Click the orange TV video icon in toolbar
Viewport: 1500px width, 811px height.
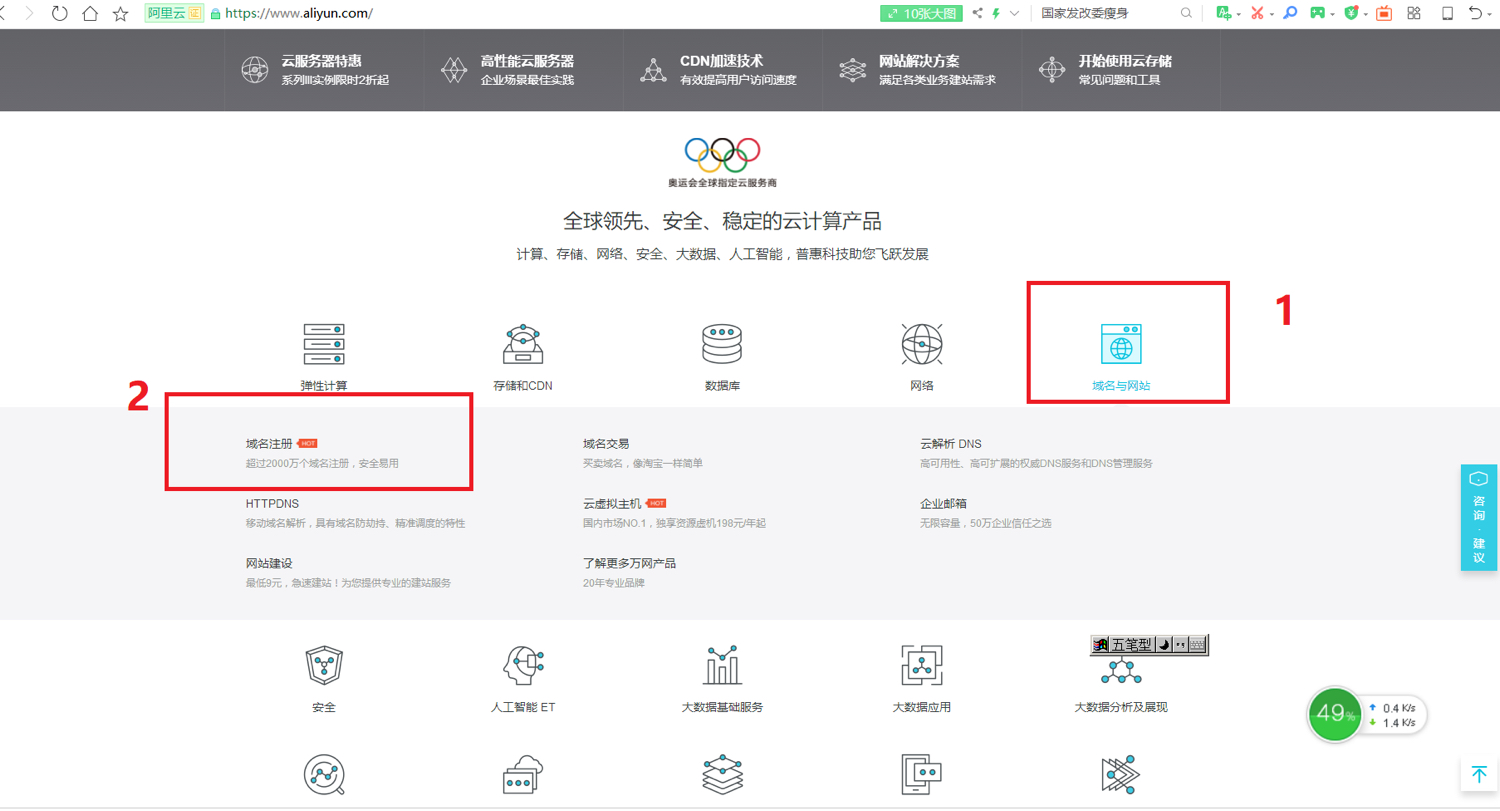pyautogui.click(x=1383, y=13)
